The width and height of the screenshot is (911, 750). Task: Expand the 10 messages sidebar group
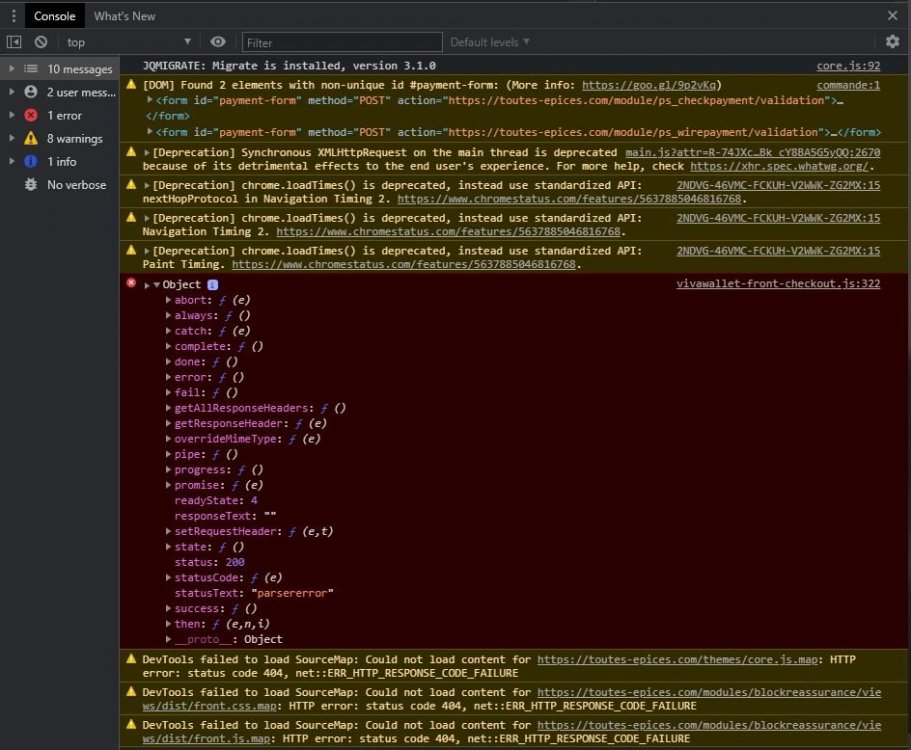(11, 69)
